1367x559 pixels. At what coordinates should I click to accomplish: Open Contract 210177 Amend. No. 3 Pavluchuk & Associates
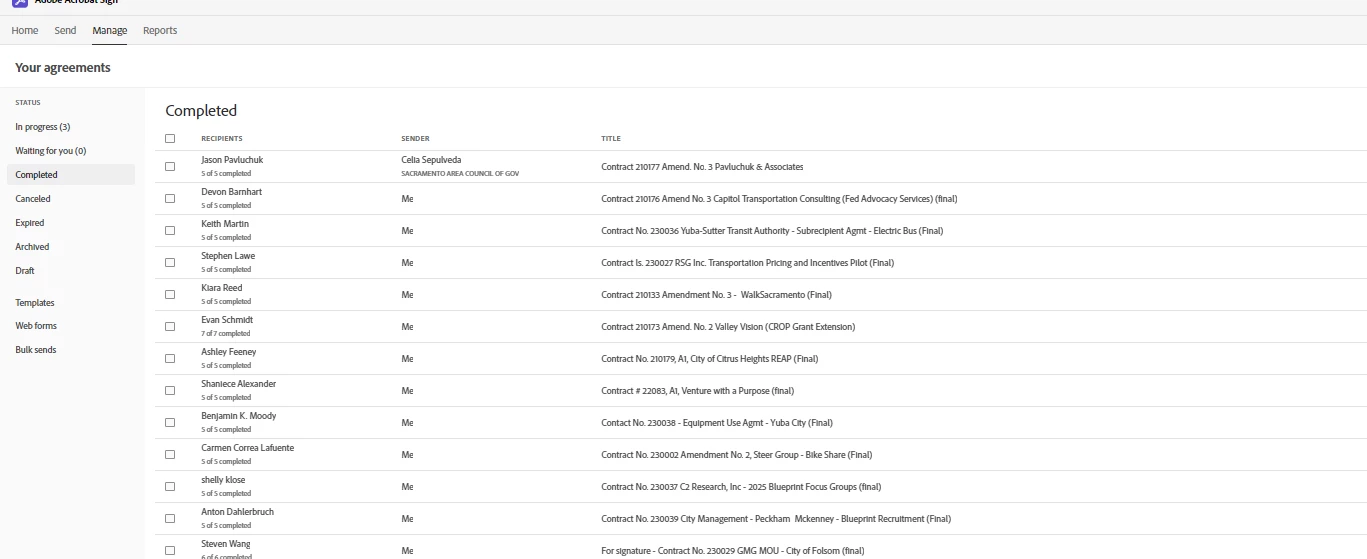(702, 167)
